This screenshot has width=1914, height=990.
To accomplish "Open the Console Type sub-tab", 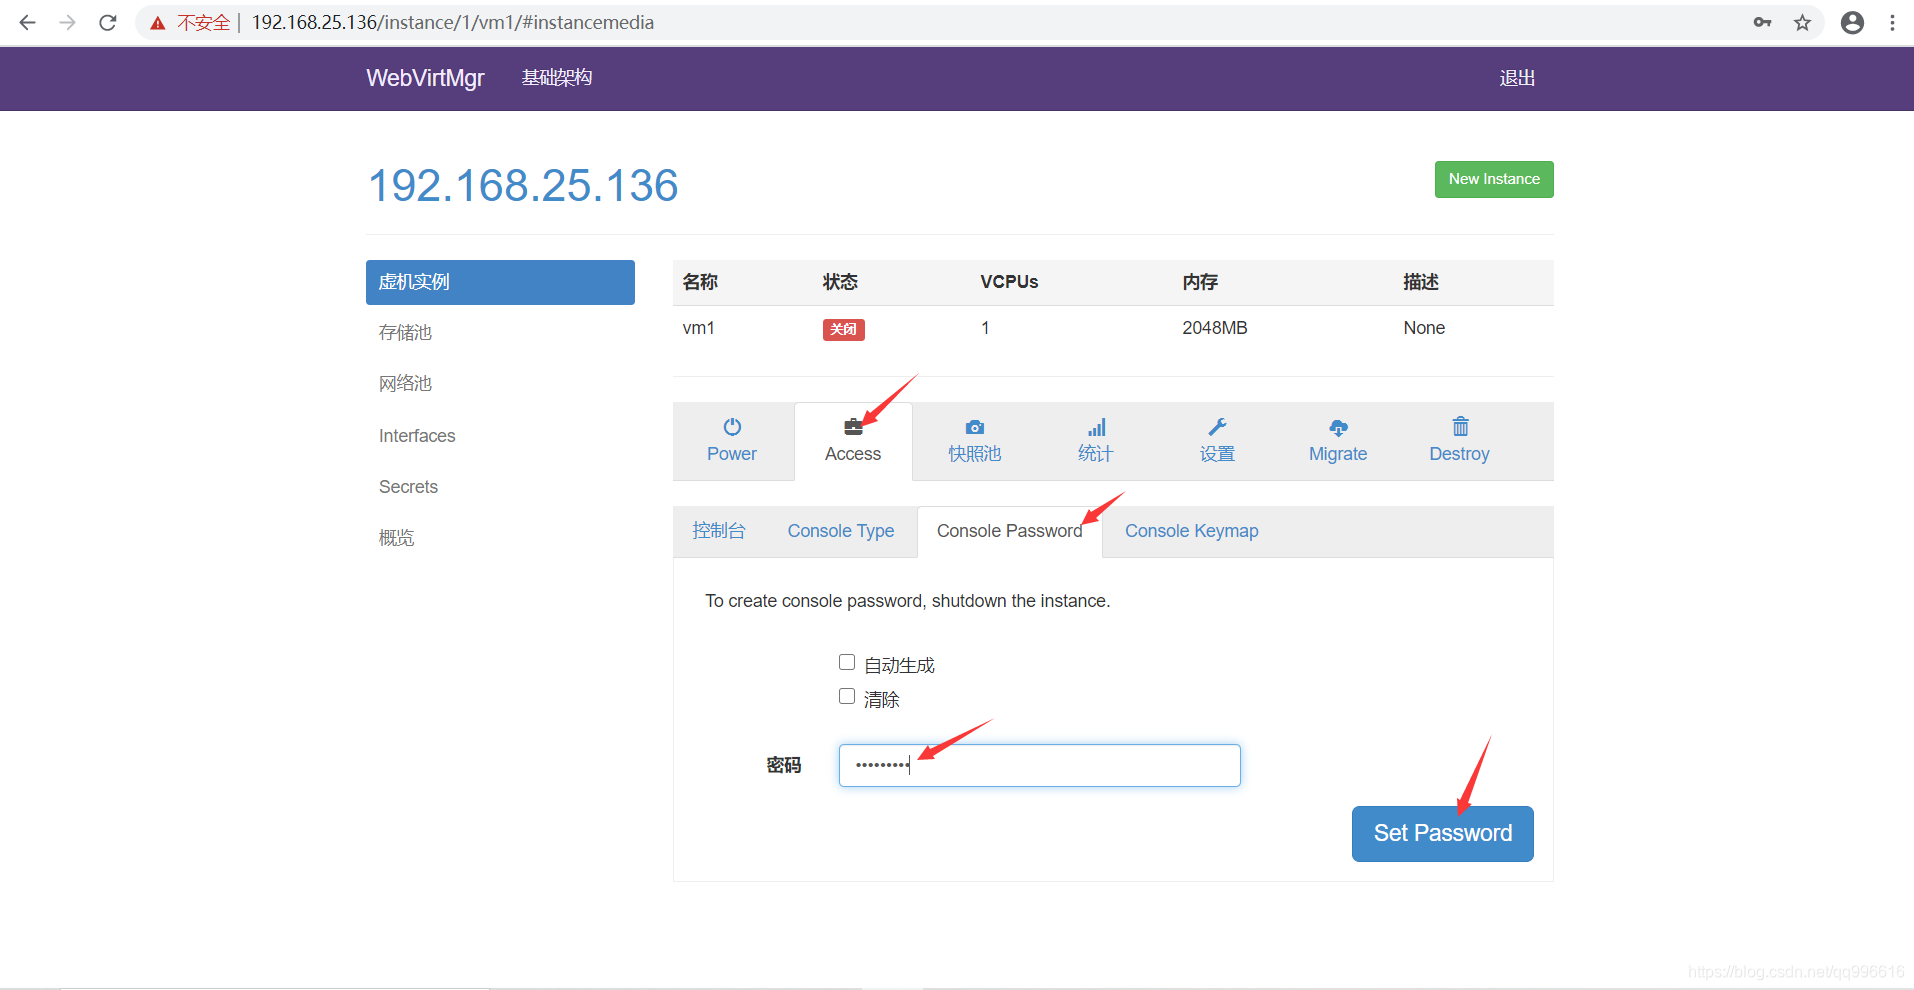I will pyautogui.click(x=841, y=531).
